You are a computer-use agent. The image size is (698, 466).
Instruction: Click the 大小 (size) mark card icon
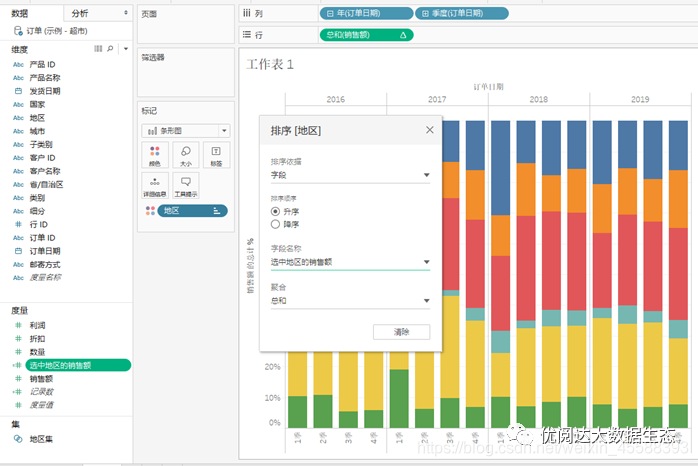click(x=186, y=155)
